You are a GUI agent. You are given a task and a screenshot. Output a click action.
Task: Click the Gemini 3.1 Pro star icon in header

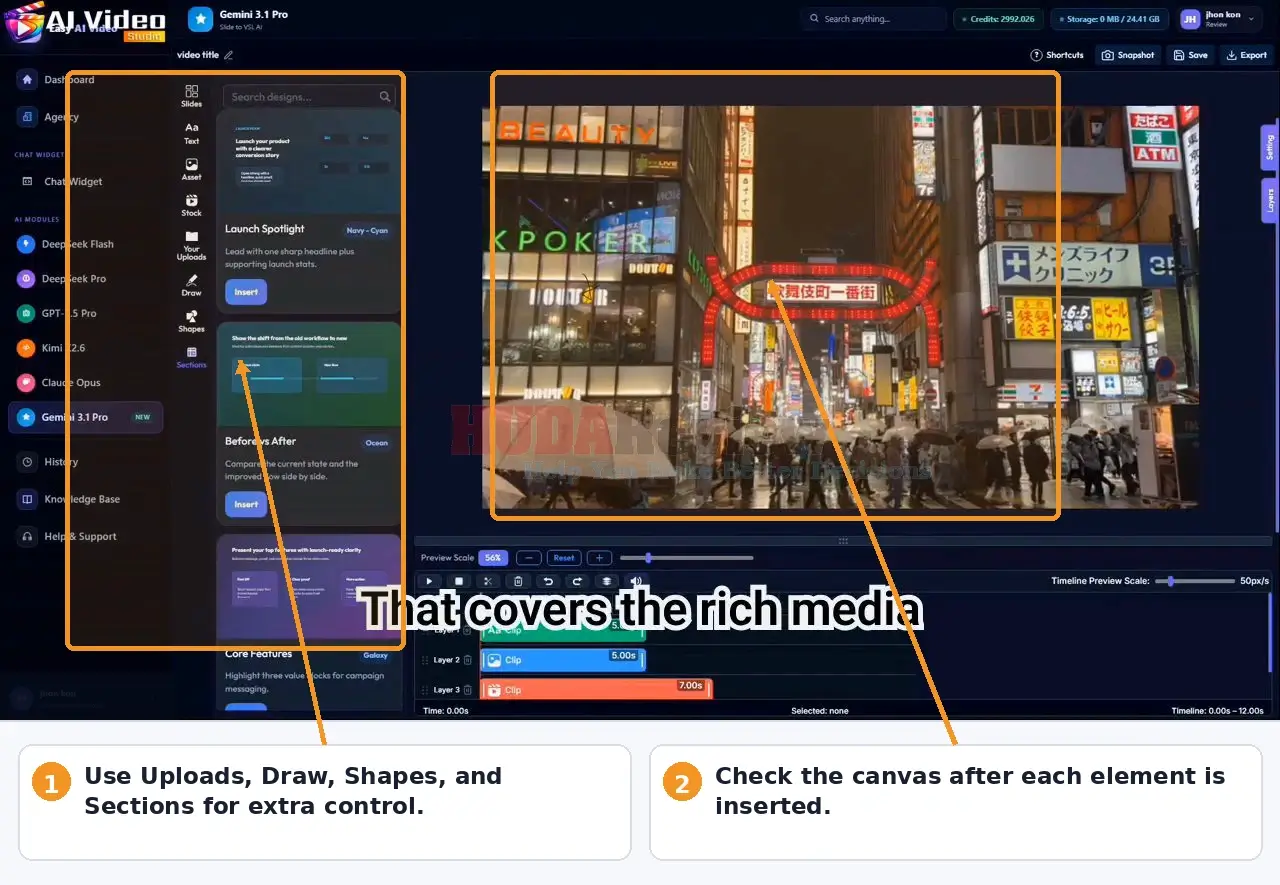pyautogui.click(x=200, y=19)
